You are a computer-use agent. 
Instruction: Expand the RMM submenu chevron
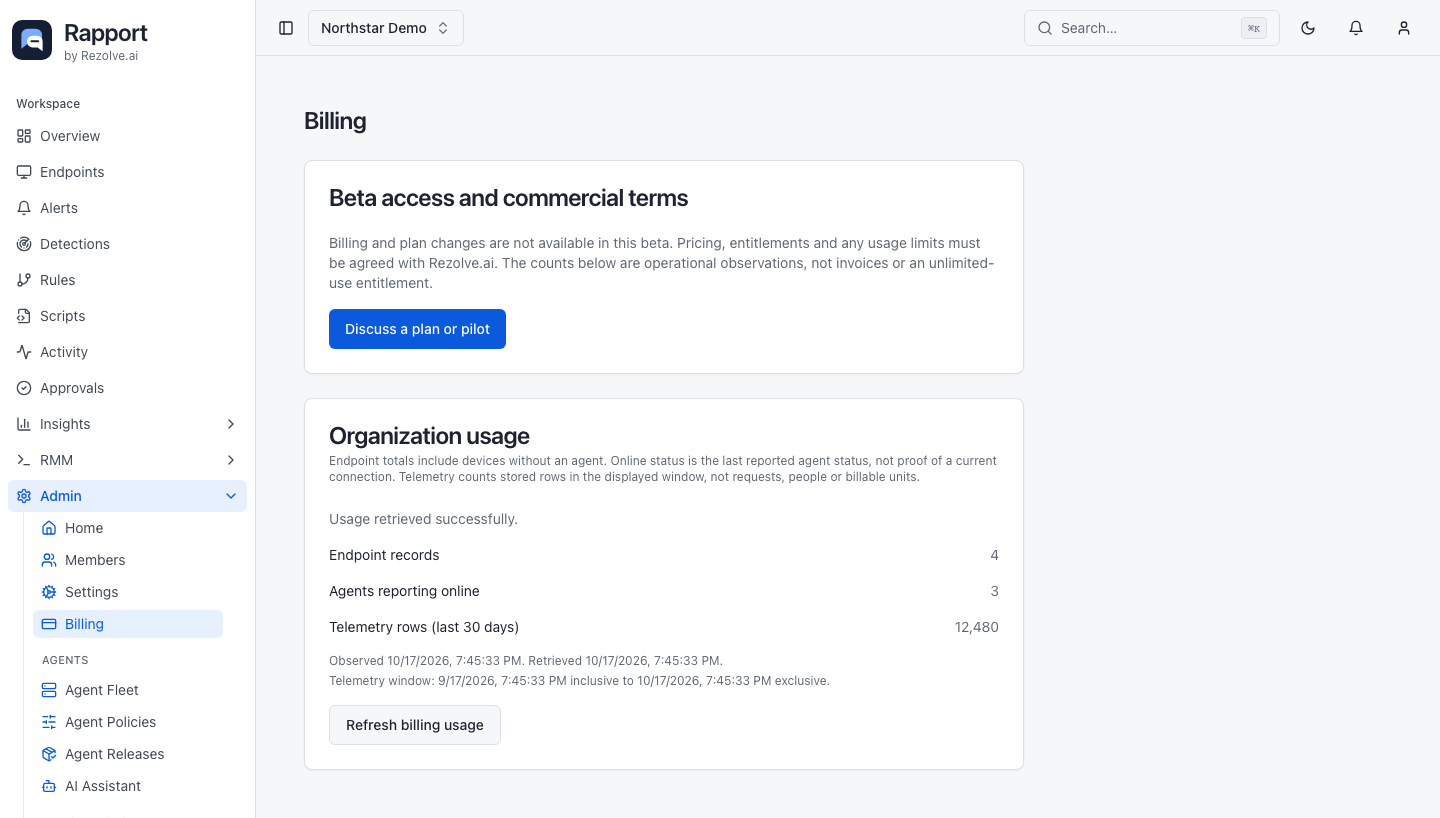click(231, 460)
